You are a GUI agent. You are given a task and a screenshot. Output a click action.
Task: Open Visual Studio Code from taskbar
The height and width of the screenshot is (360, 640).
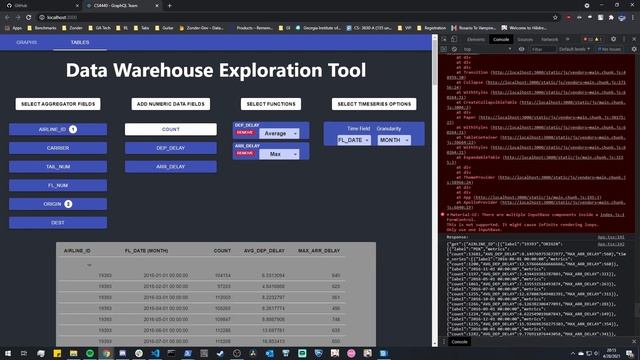(155, 353)
